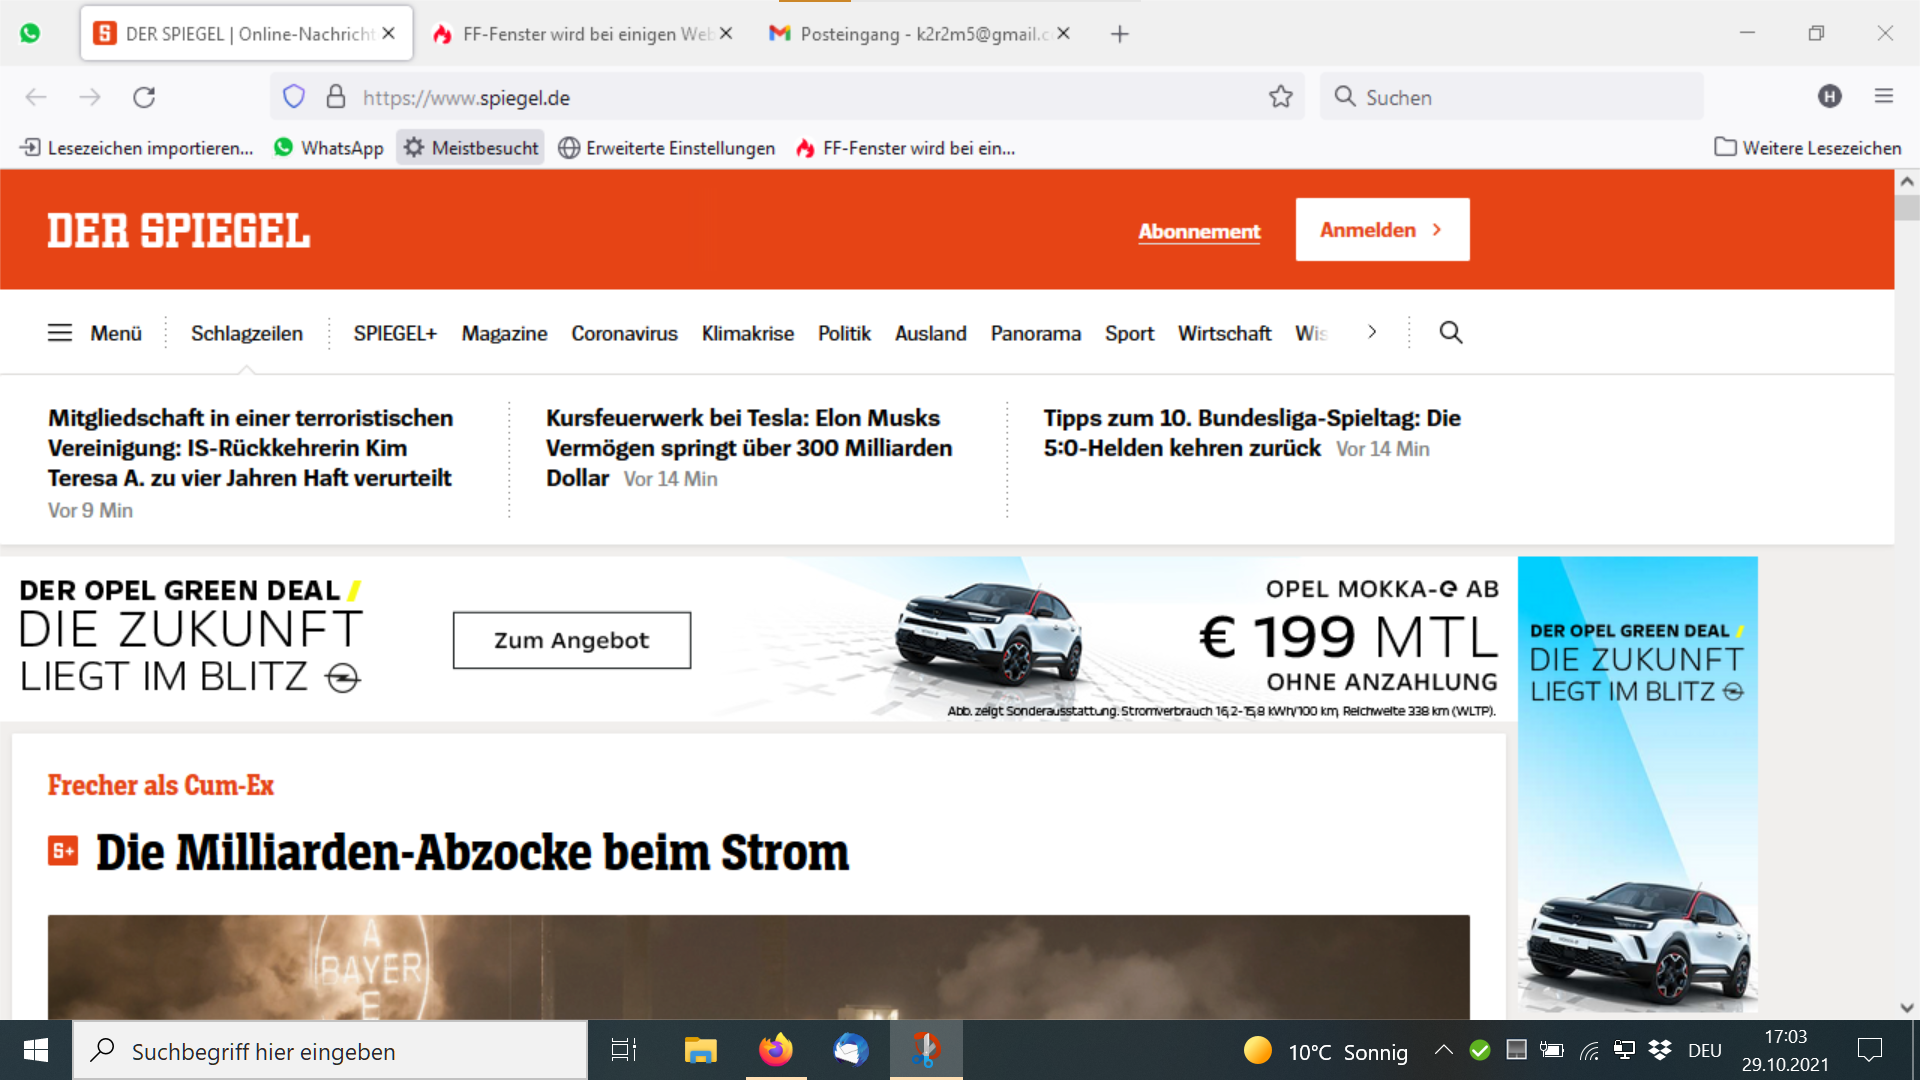Image resolution: width=1920 pixels, height=1080 pixels.
Task: Click the Anmelden login button
Action: 1382,230
